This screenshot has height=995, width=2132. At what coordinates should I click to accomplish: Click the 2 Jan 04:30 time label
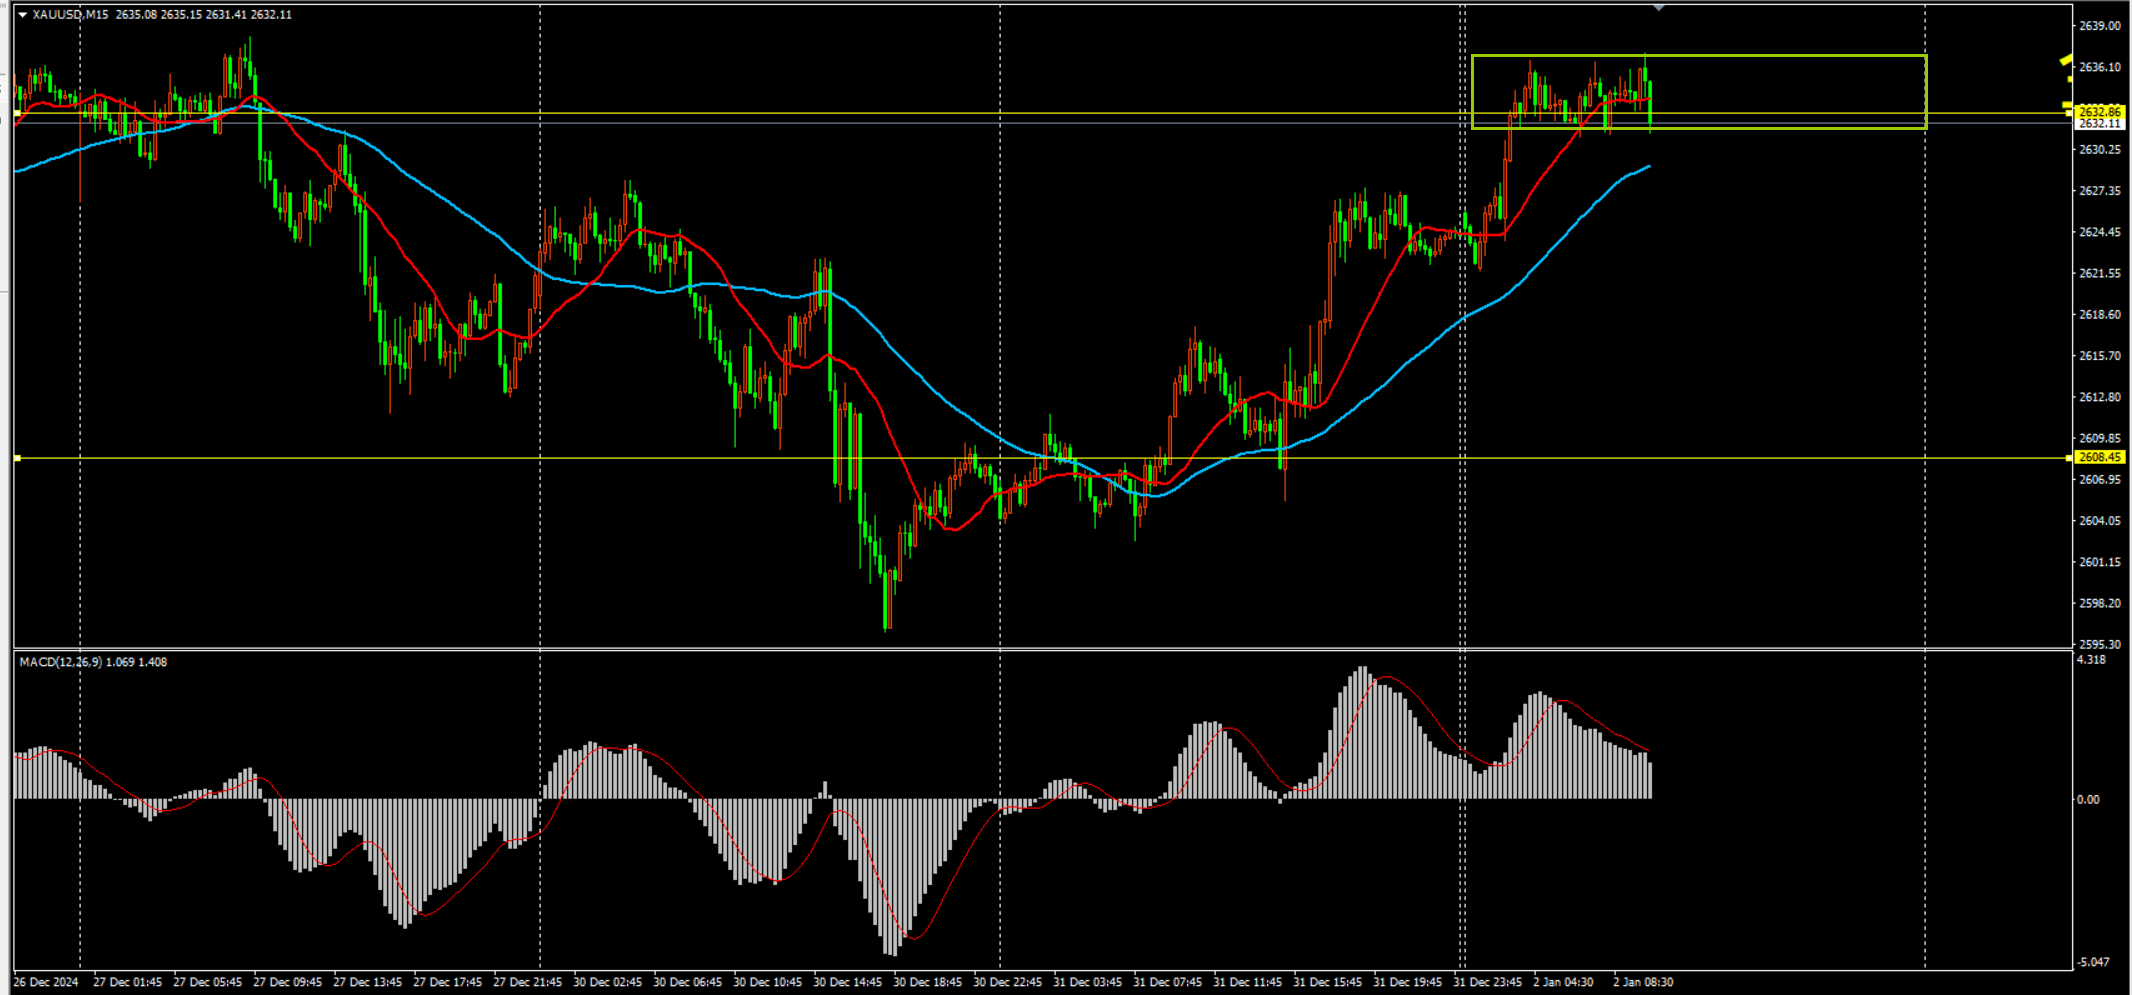coord(1563,982)
